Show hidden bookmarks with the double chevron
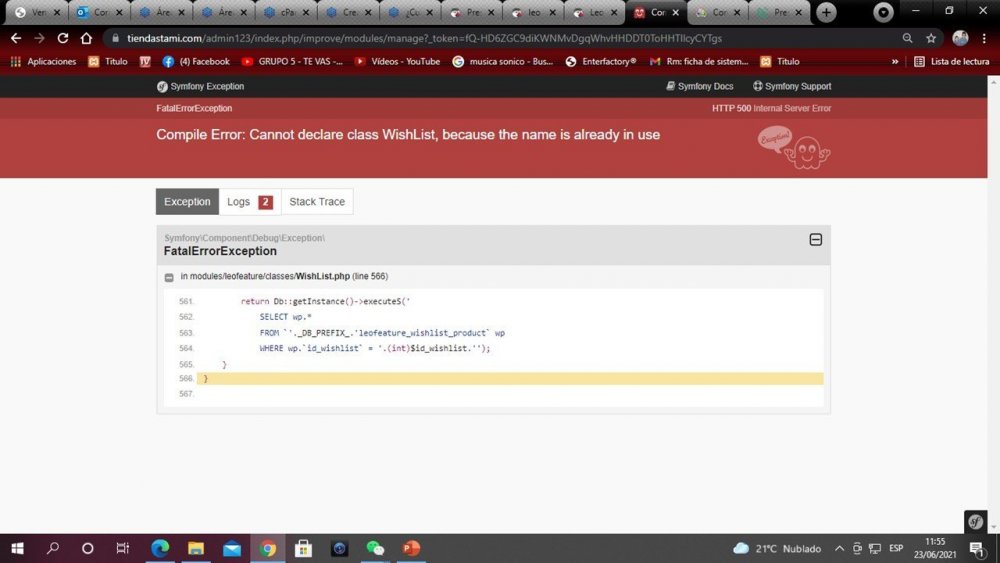 pos(895,61)
